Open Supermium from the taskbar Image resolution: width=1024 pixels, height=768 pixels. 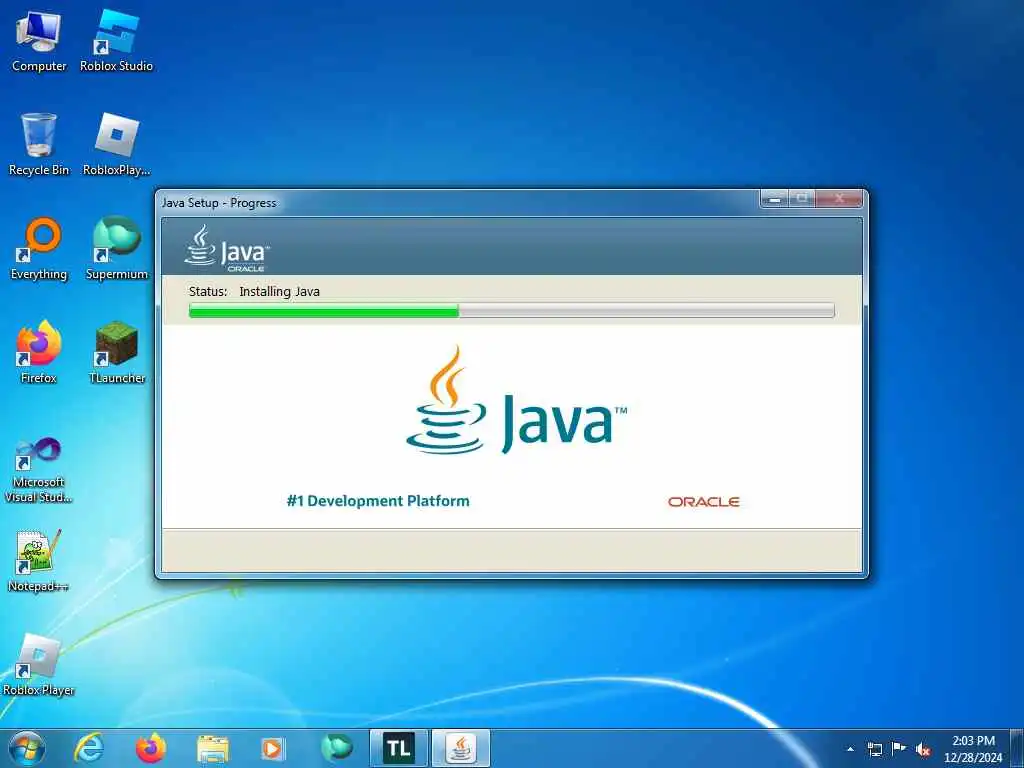point(336,748)
